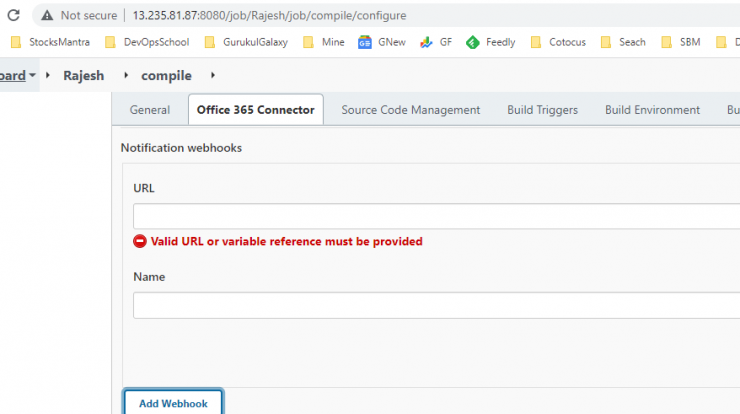Open the GurukulGalaxy bookmark folder
740x414 pixels.
(246, 42)
